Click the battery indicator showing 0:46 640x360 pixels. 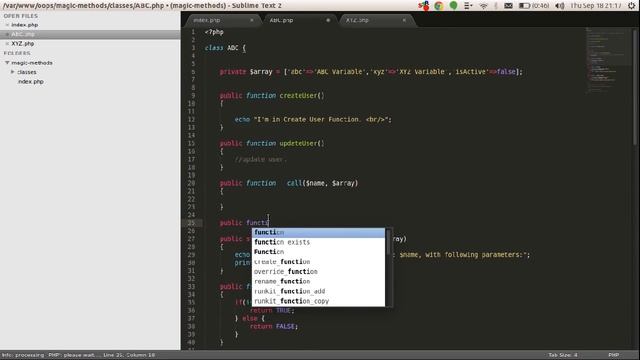[x=533, y=6]
